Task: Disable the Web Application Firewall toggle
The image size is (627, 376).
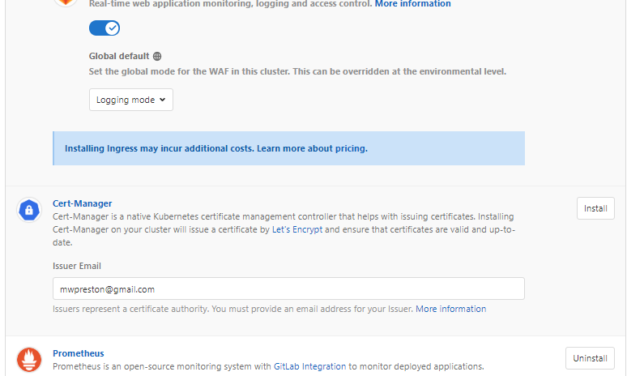Action: 104,28
